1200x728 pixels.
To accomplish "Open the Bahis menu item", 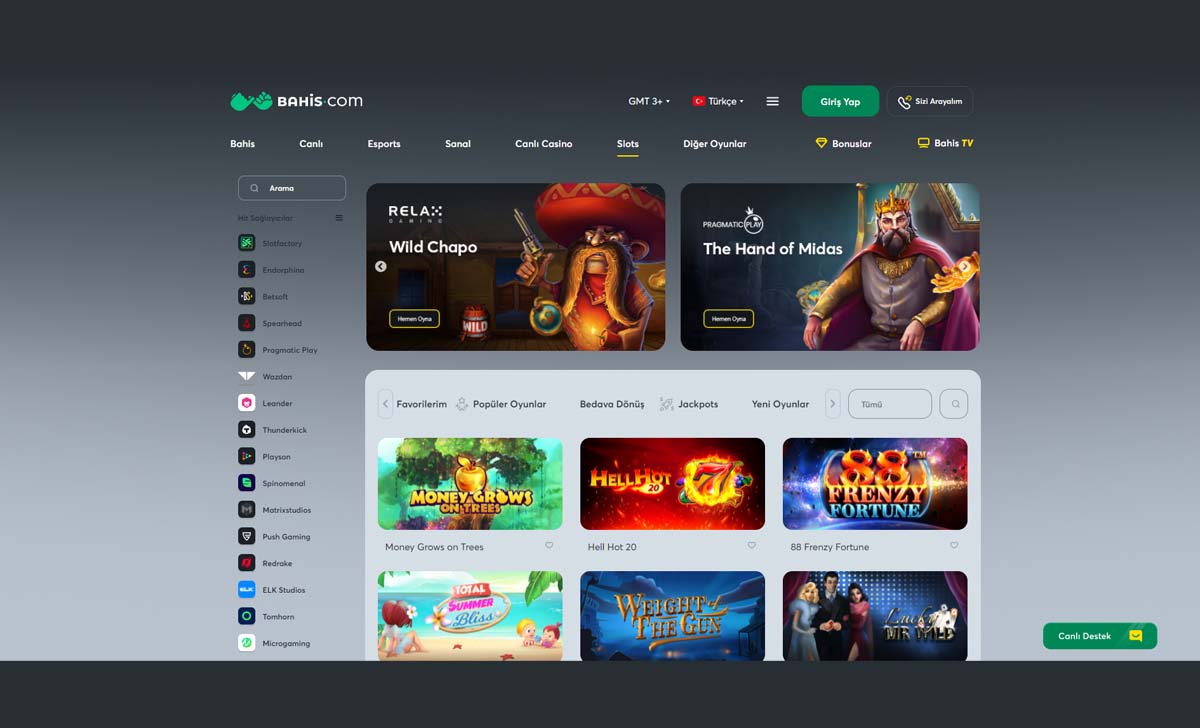I will 242,144.
